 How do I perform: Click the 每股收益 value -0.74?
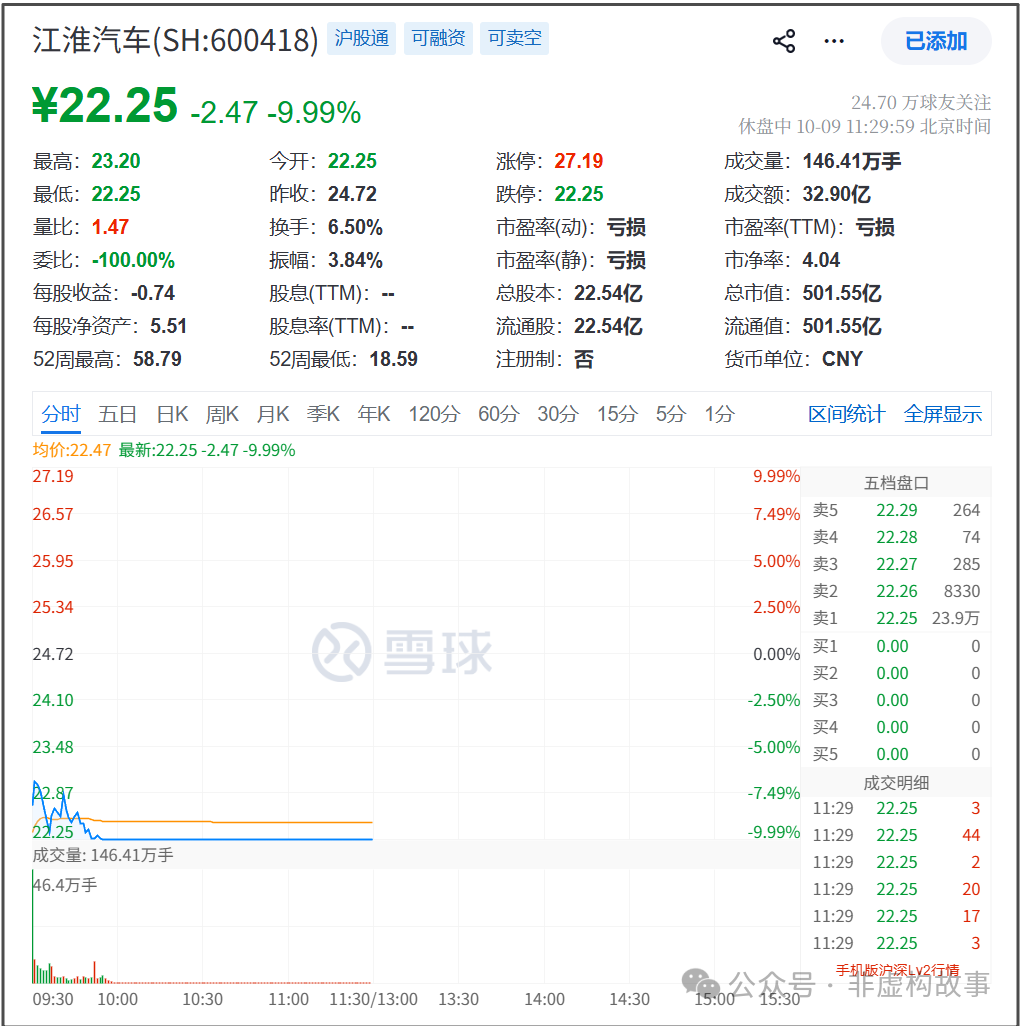click(153, 293)
